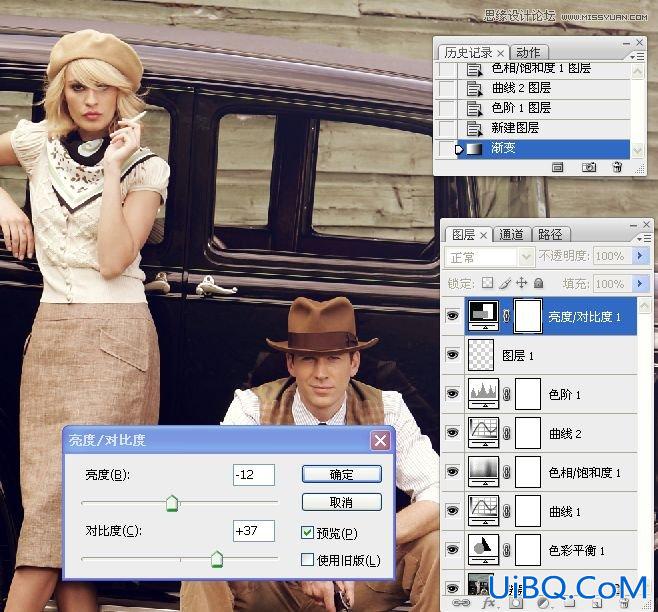Viewport: 658px width, 612px height.
Task: Click the 确定 OK button
Action: pyautogui.click(x=342, y=474)
